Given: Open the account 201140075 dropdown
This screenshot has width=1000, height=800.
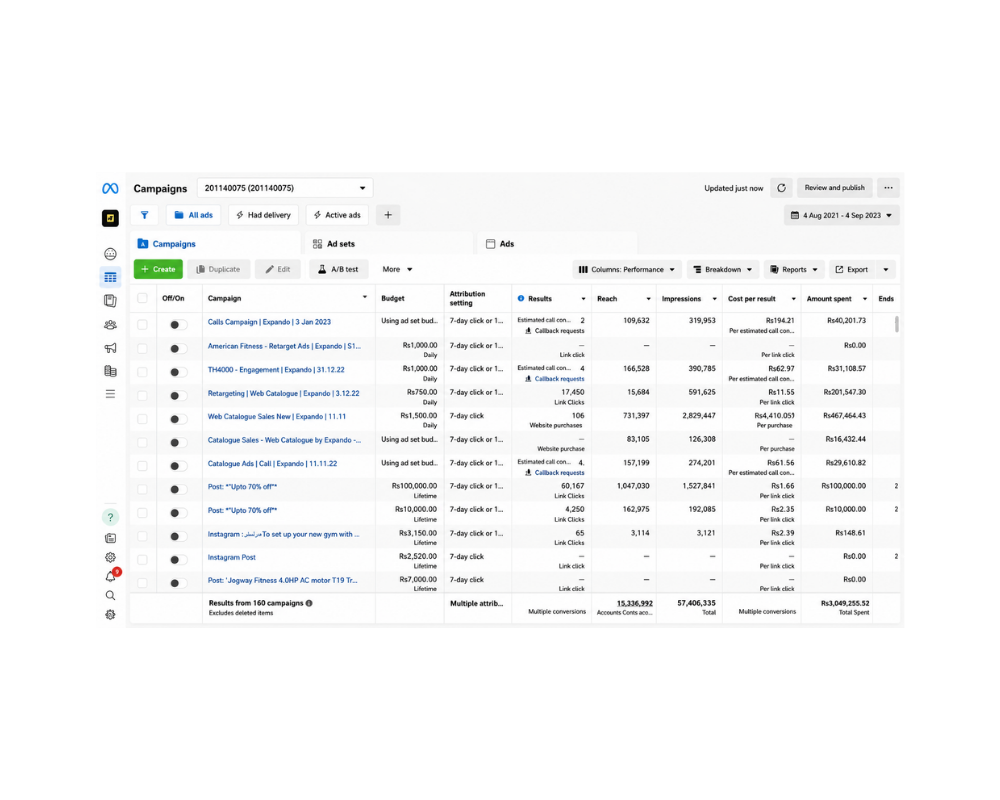Looking at the screenshot, I should click(285, 188).
